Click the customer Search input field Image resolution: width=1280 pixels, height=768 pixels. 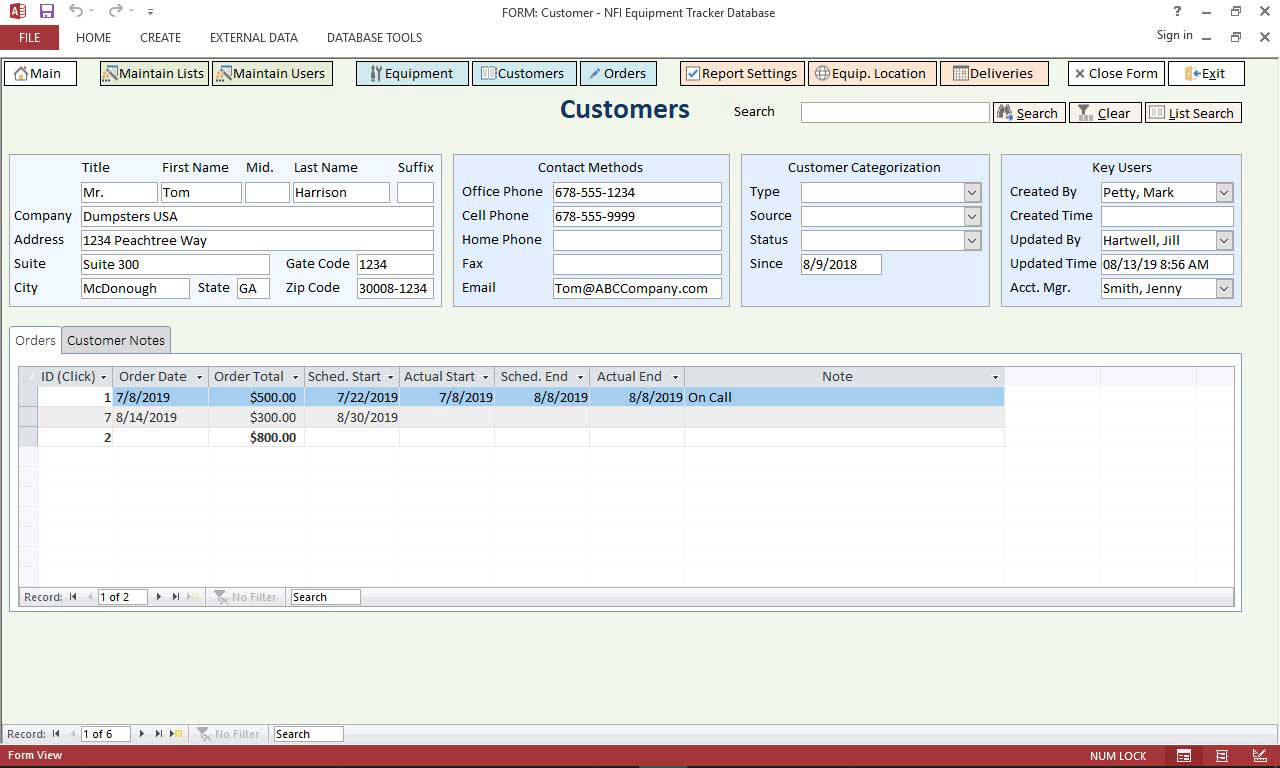click(895, 113)
